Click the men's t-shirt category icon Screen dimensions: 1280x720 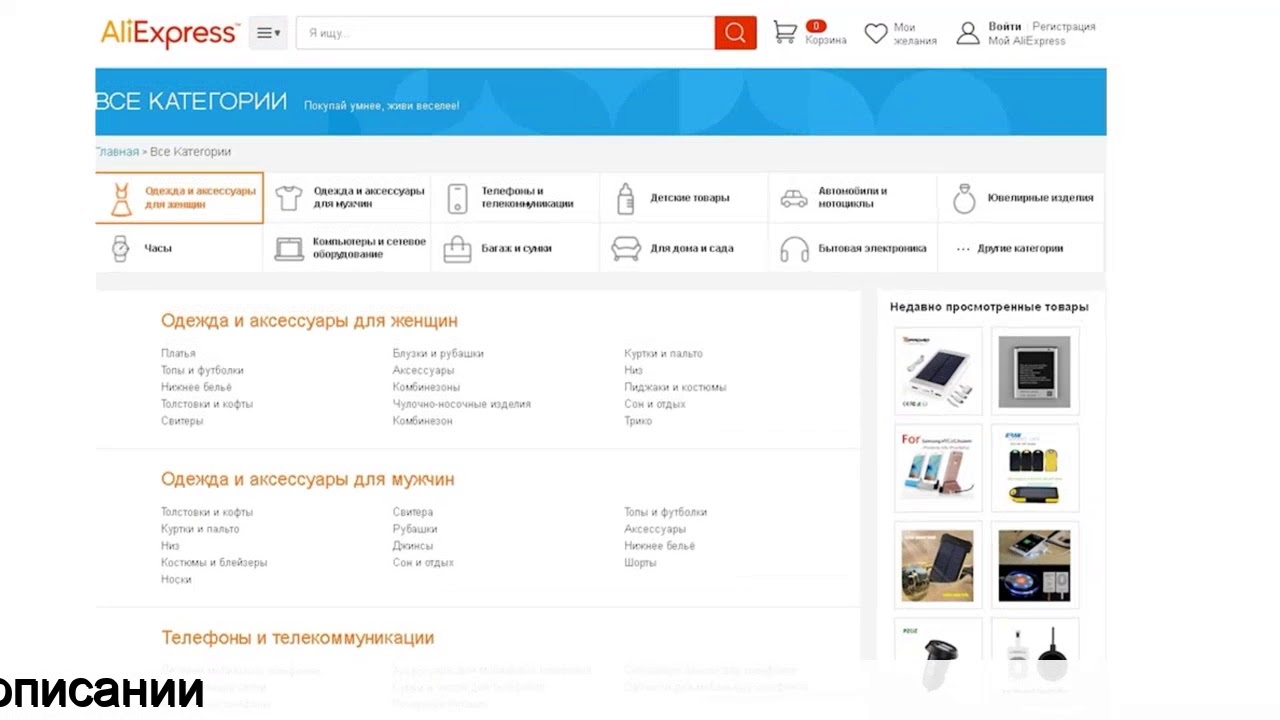point(289,198)
